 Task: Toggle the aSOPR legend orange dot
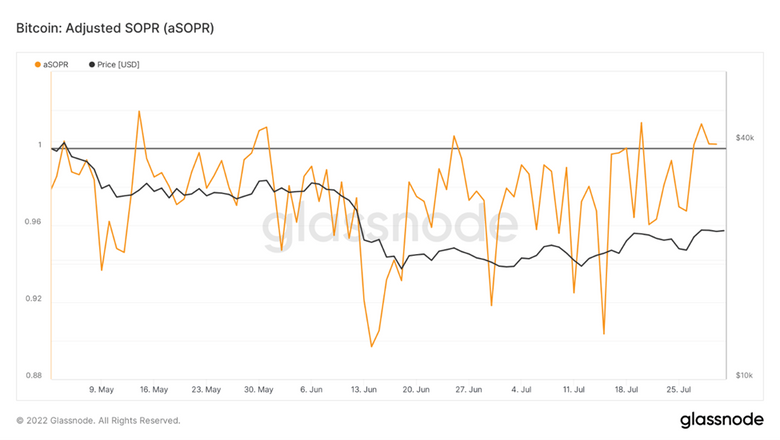coord(38,65)
